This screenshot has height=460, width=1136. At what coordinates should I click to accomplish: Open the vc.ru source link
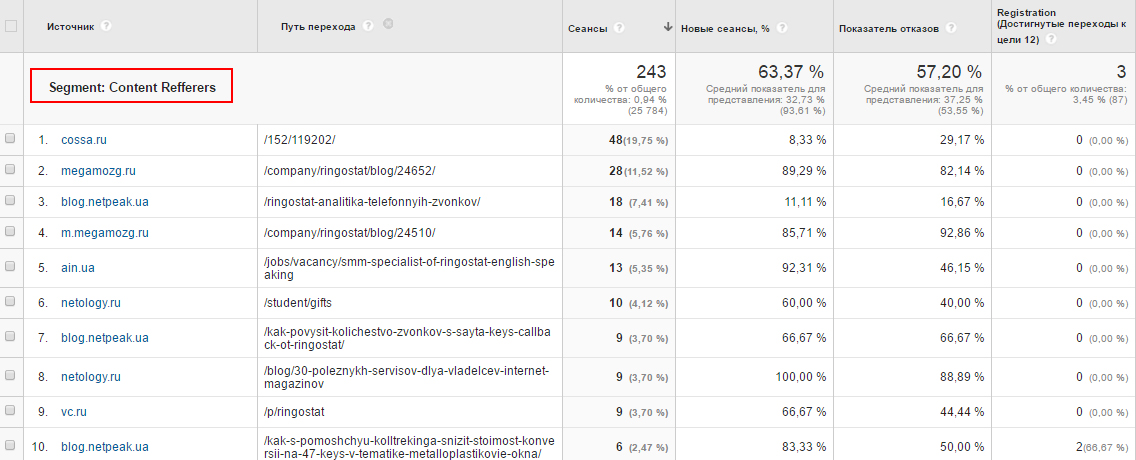pyautogui.click(x=74, y=412)
